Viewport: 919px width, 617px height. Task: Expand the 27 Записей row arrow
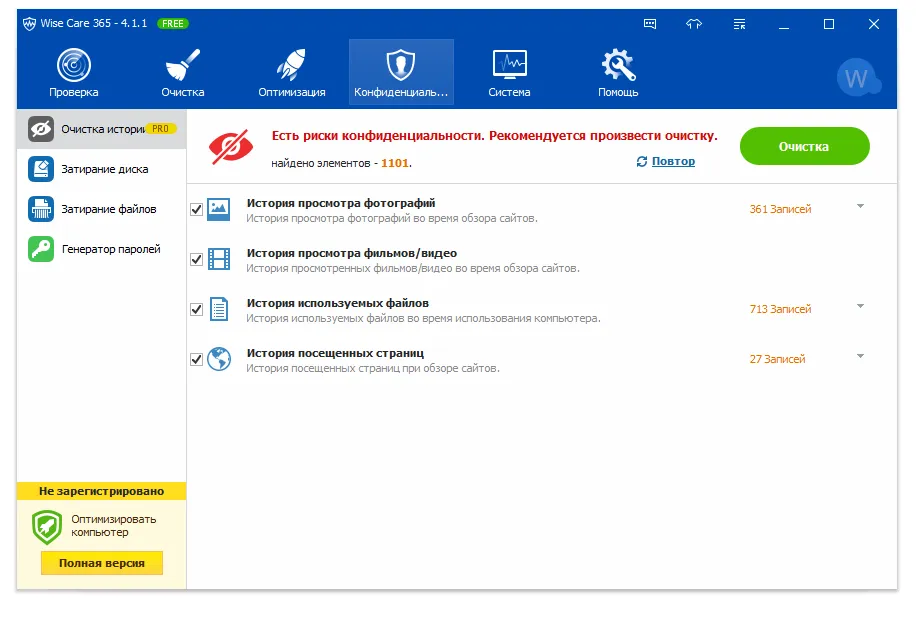tap(860, 356)
